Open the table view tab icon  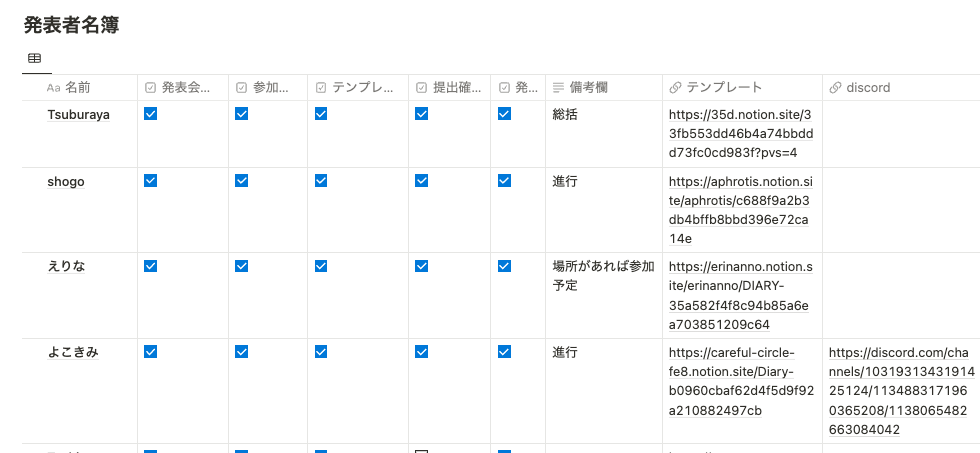coord(35,58)
